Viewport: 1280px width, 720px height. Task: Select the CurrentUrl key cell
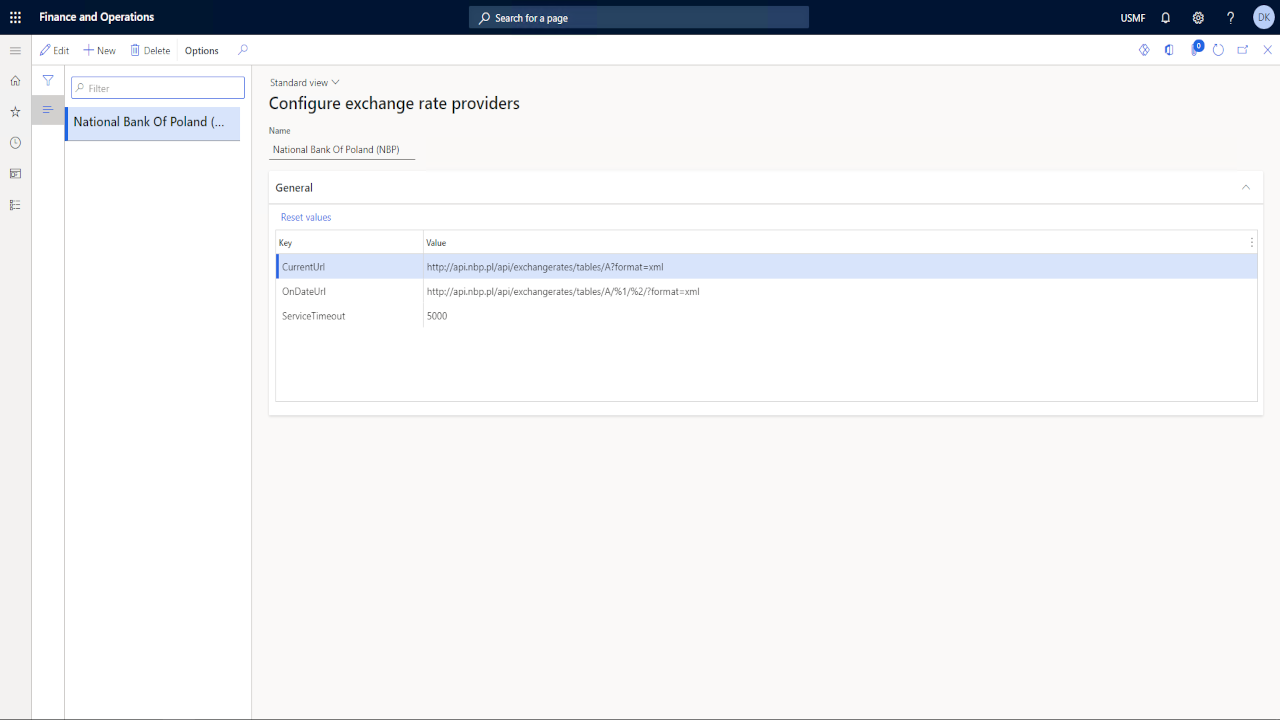[x=350, y=267]
